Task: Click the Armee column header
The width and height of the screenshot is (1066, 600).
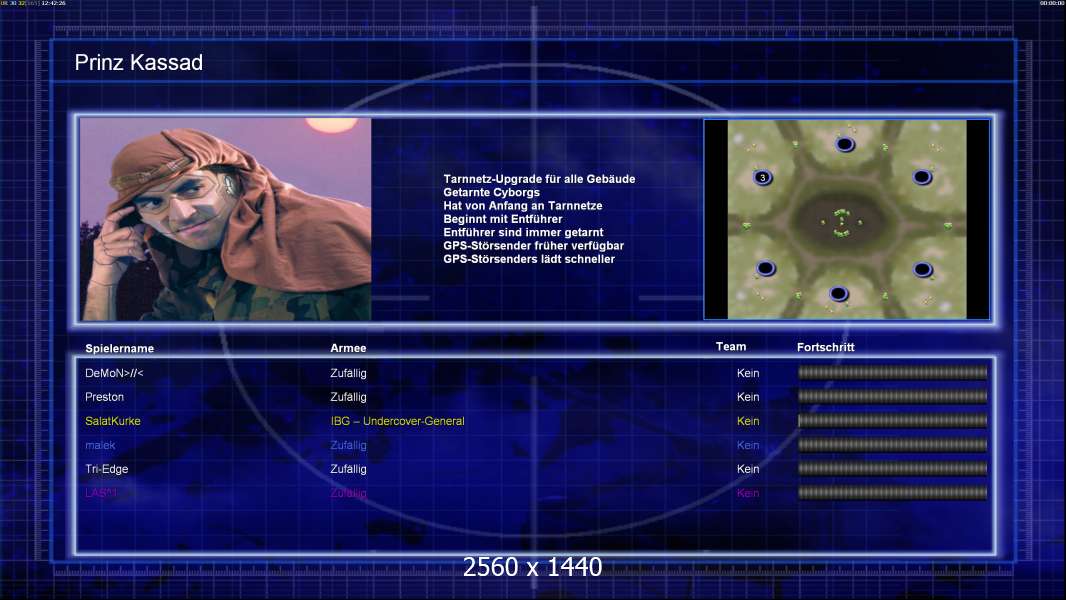Action: pos(348,348)
